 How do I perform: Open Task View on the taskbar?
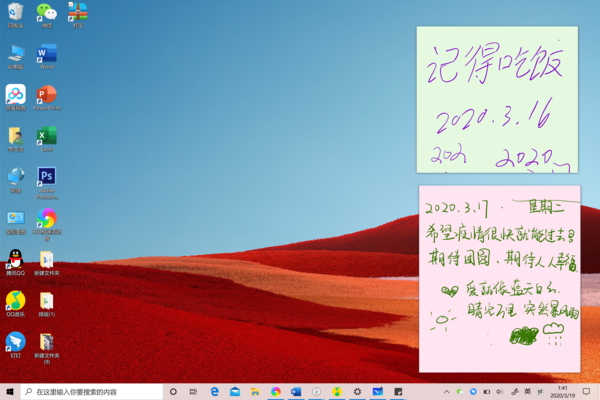[x=193, y=392]
